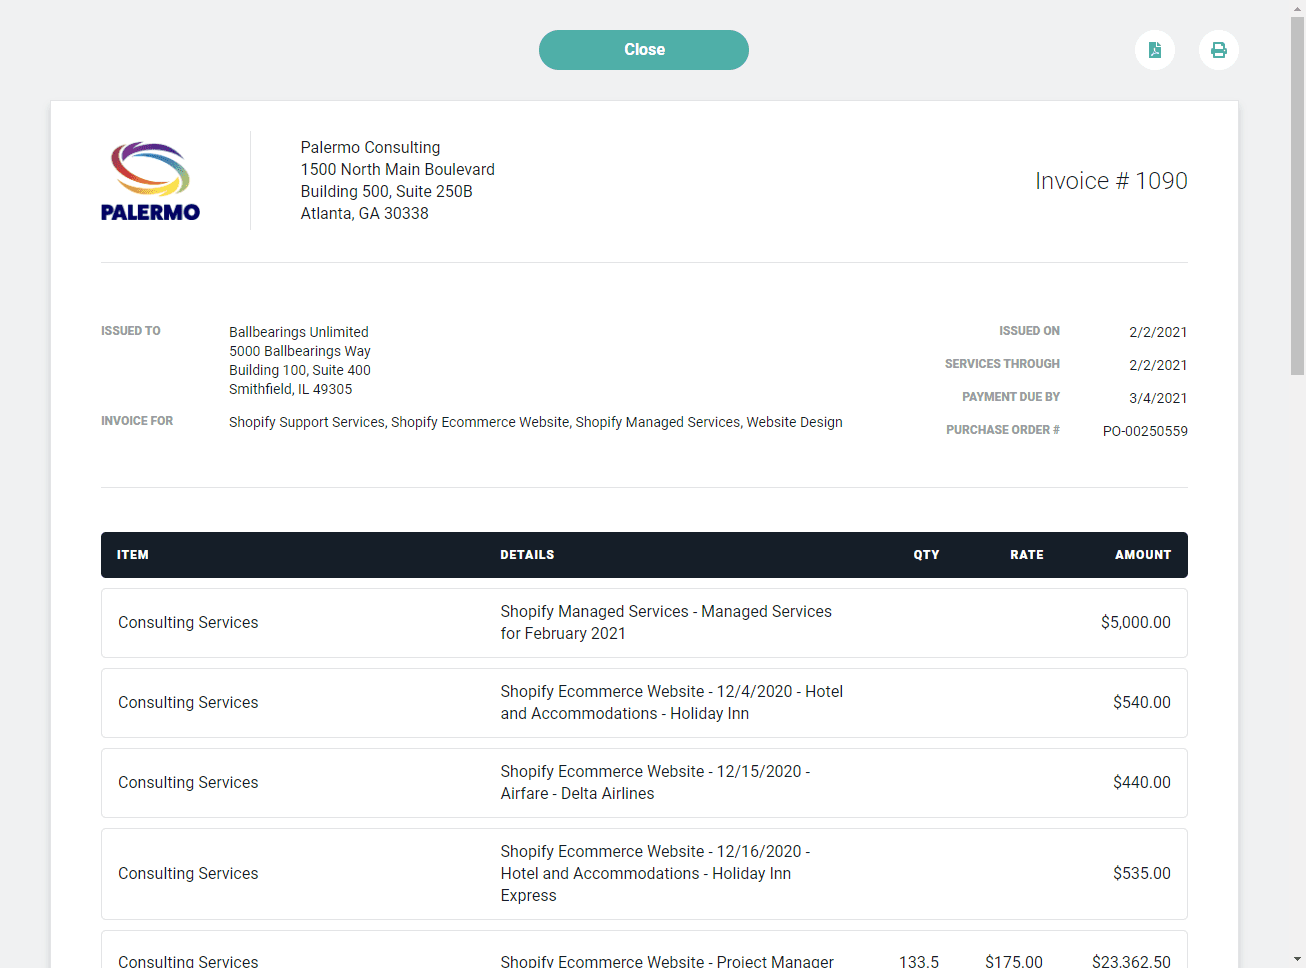The width and height of the screenshot is (1306, 968).
Task: Click the DETAILS column header
Action: coord(527,555)
